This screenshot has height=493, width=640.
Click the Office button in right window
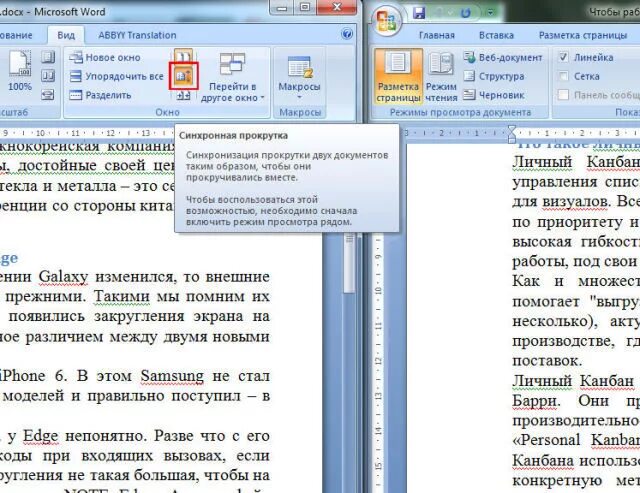386,20
